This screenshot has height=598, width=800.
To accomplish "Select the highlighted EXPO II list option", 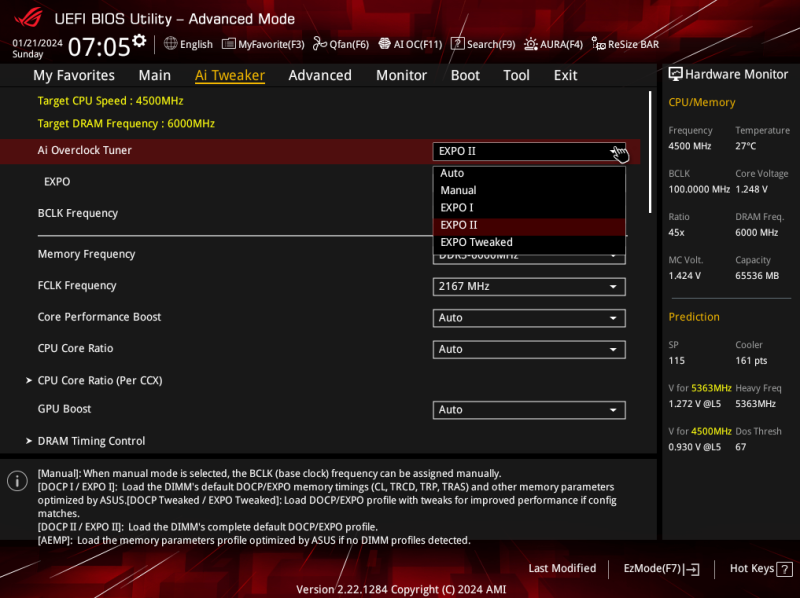I will [529, 225].
